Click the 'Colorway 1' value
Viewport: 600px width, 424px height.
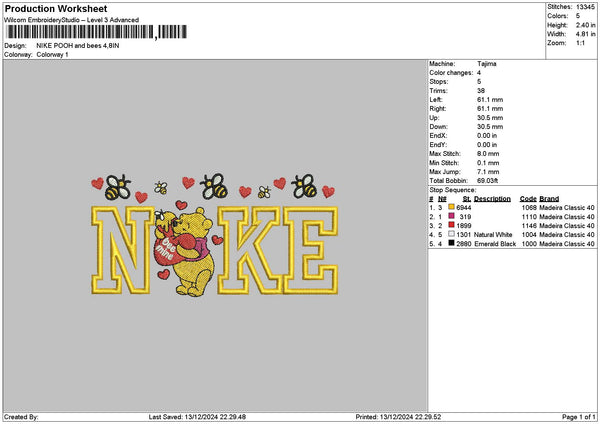point(52,55)
